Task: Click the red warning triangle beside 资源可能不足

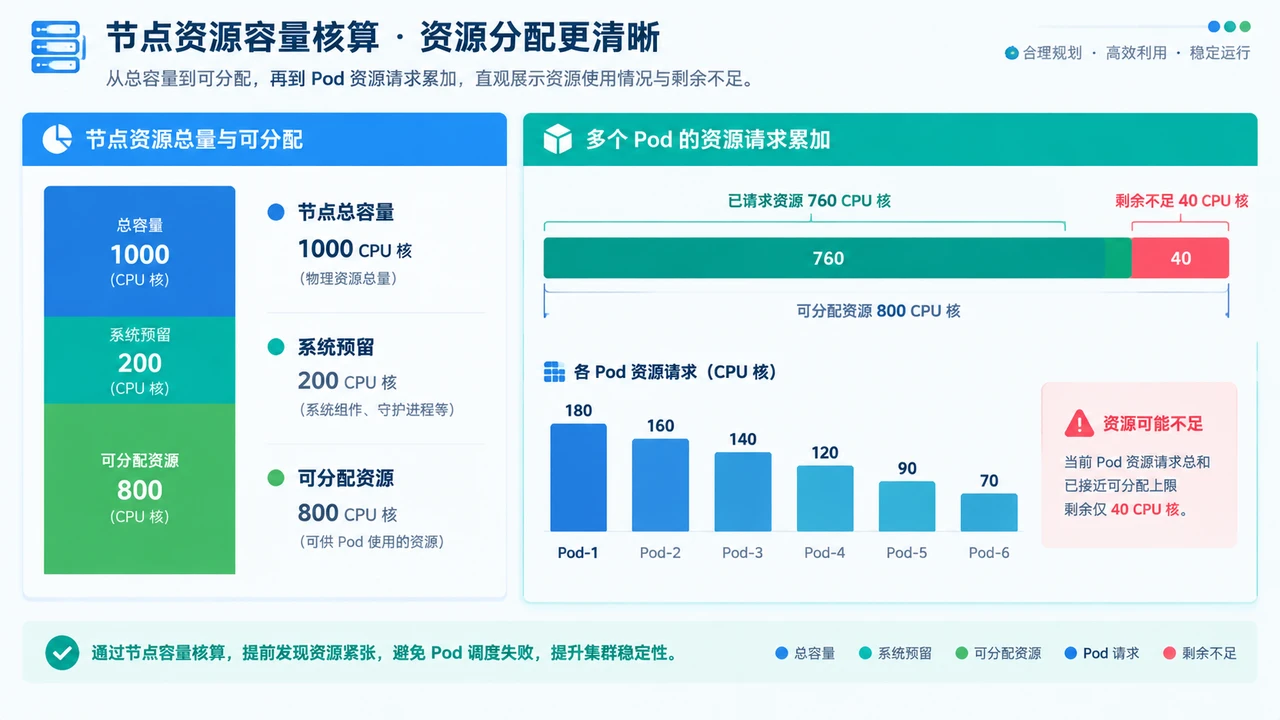Action: pos(1079,423)
